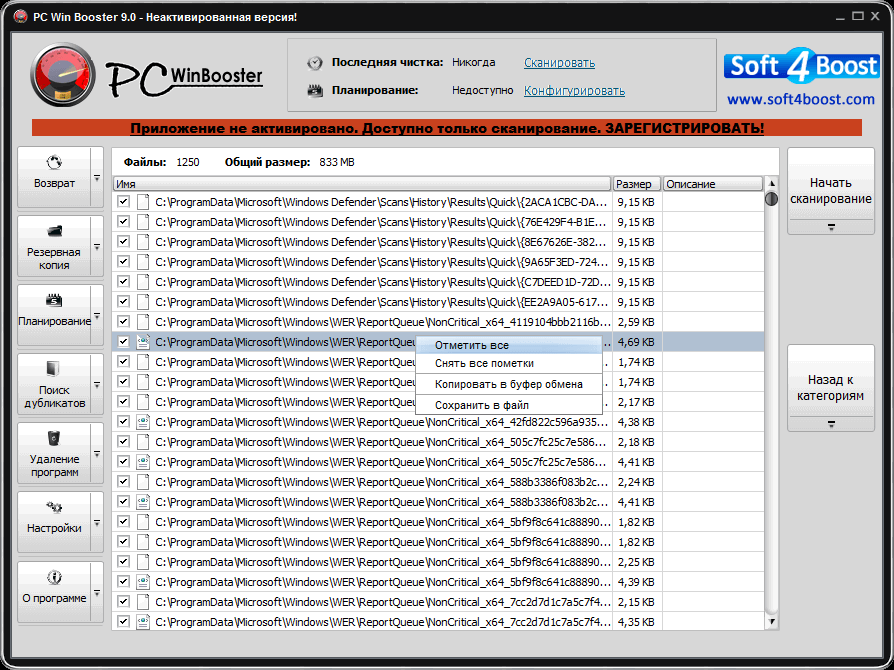Expand the sidebar Планирование dropdown arrow

click(x=97, y=316)
